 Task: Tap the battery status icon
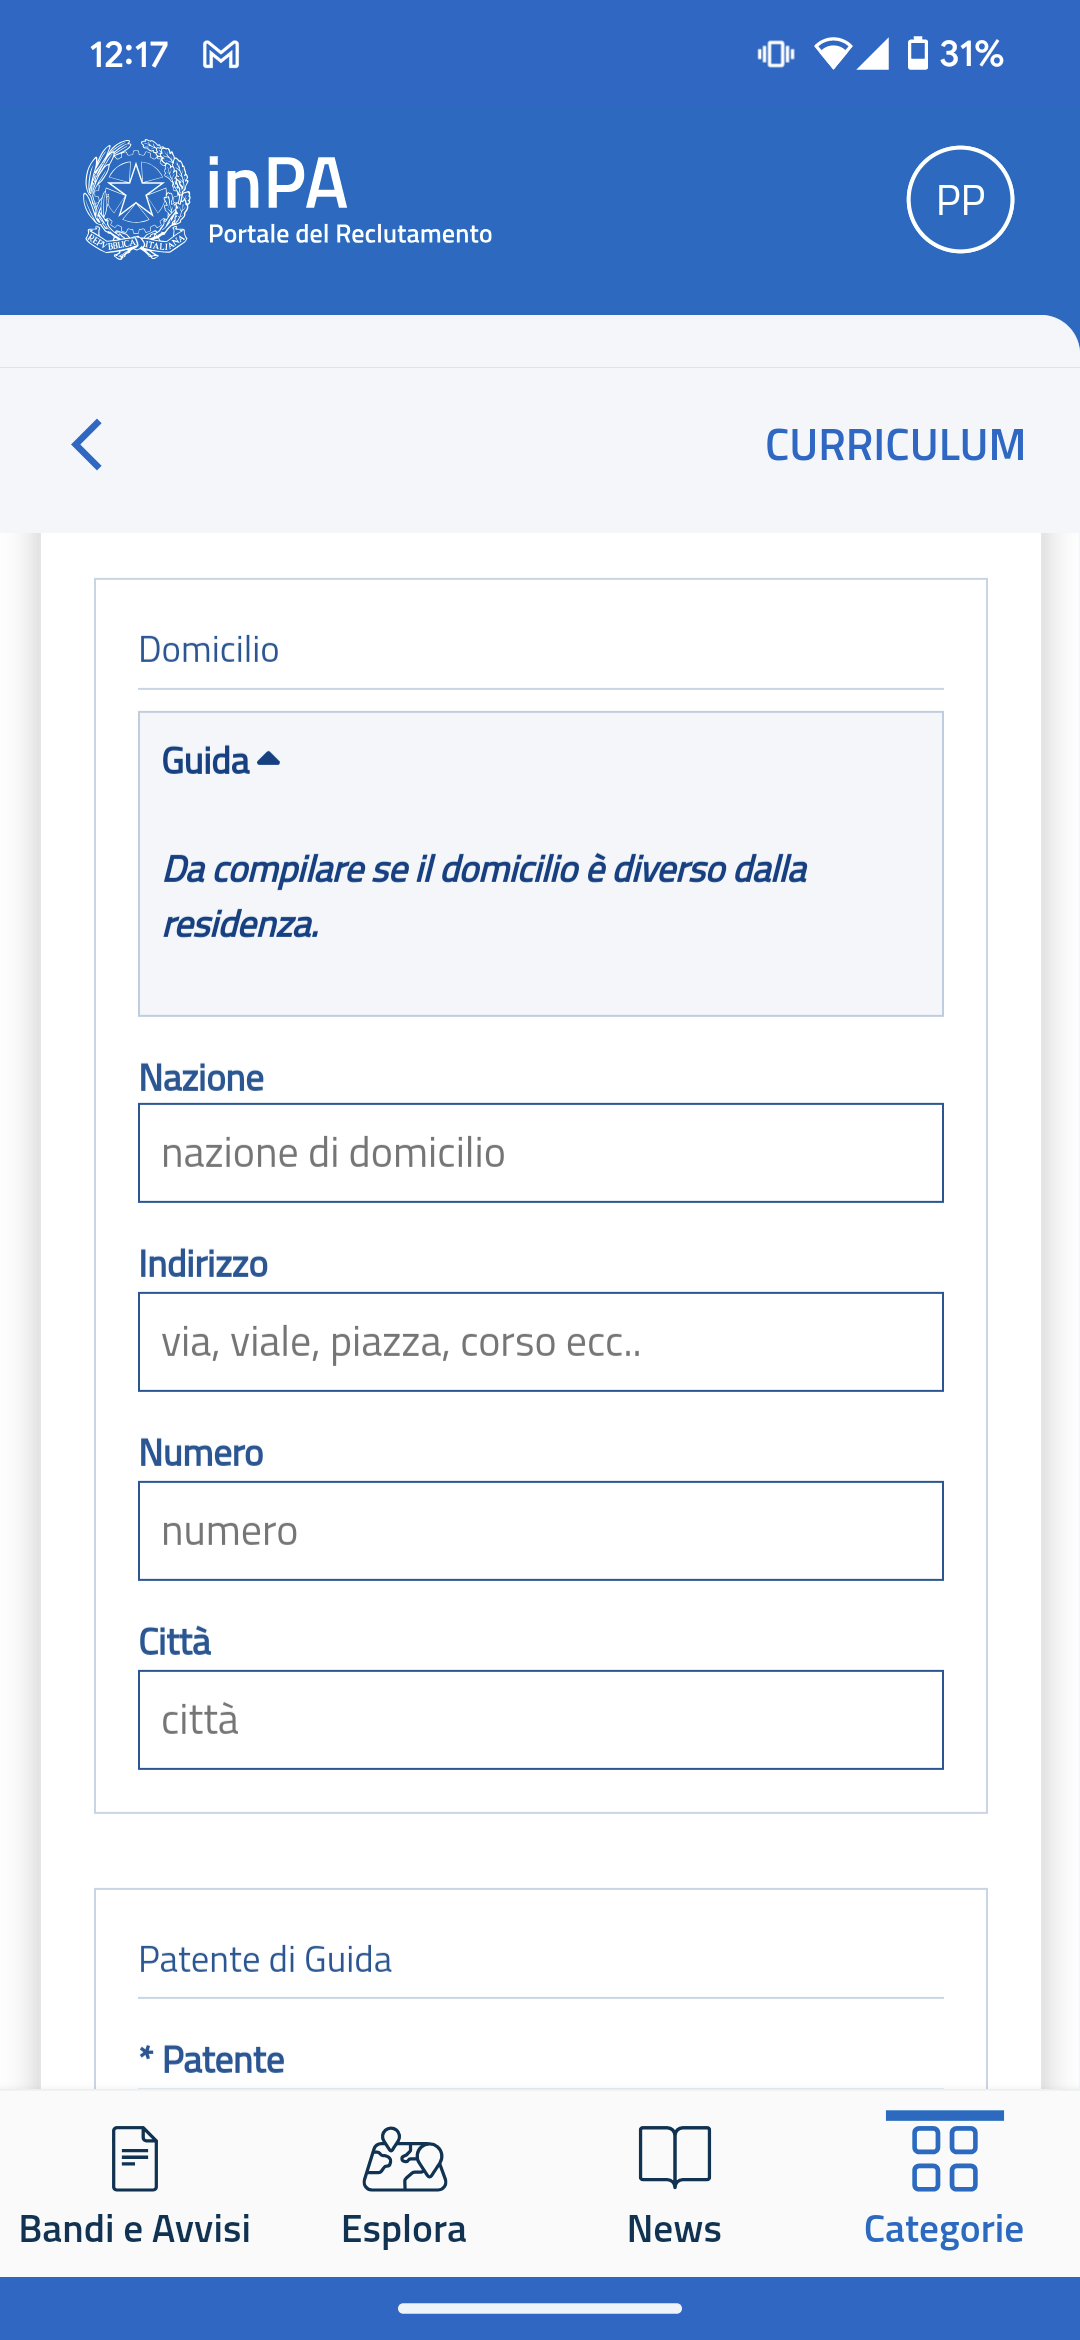(917, 53)
